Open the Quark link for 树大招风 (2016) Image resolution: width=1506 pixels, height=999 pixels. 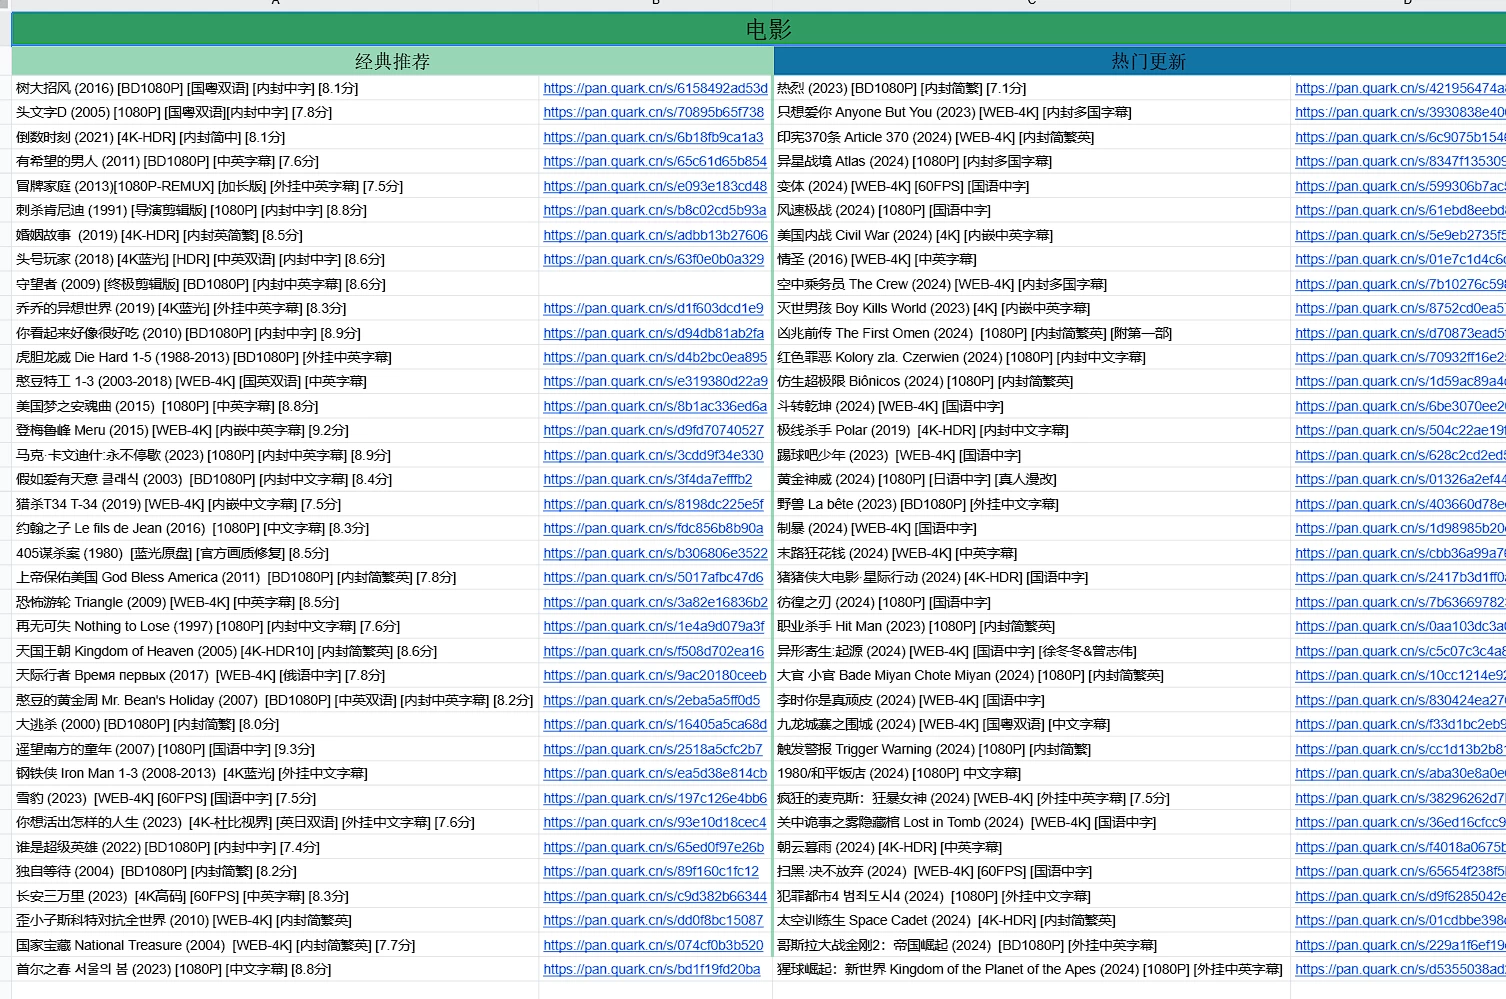pos(655,89)
